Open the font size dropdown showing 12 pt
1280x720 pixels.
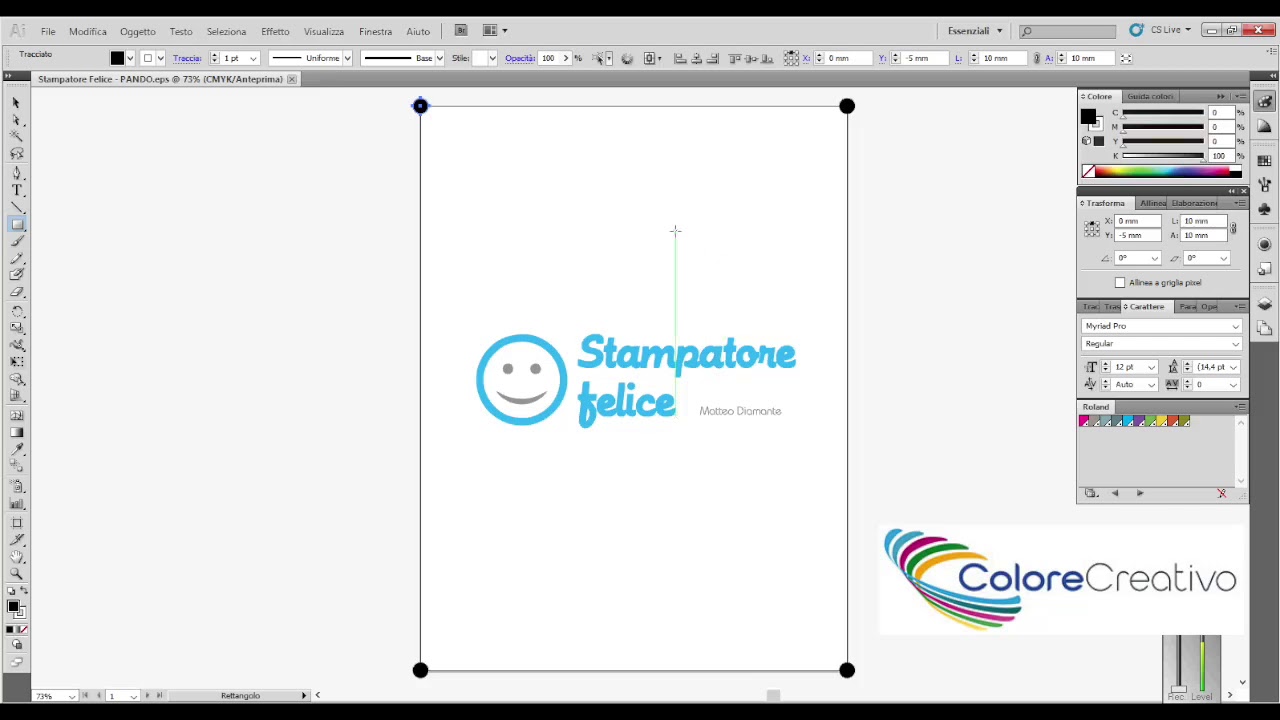1151,367
